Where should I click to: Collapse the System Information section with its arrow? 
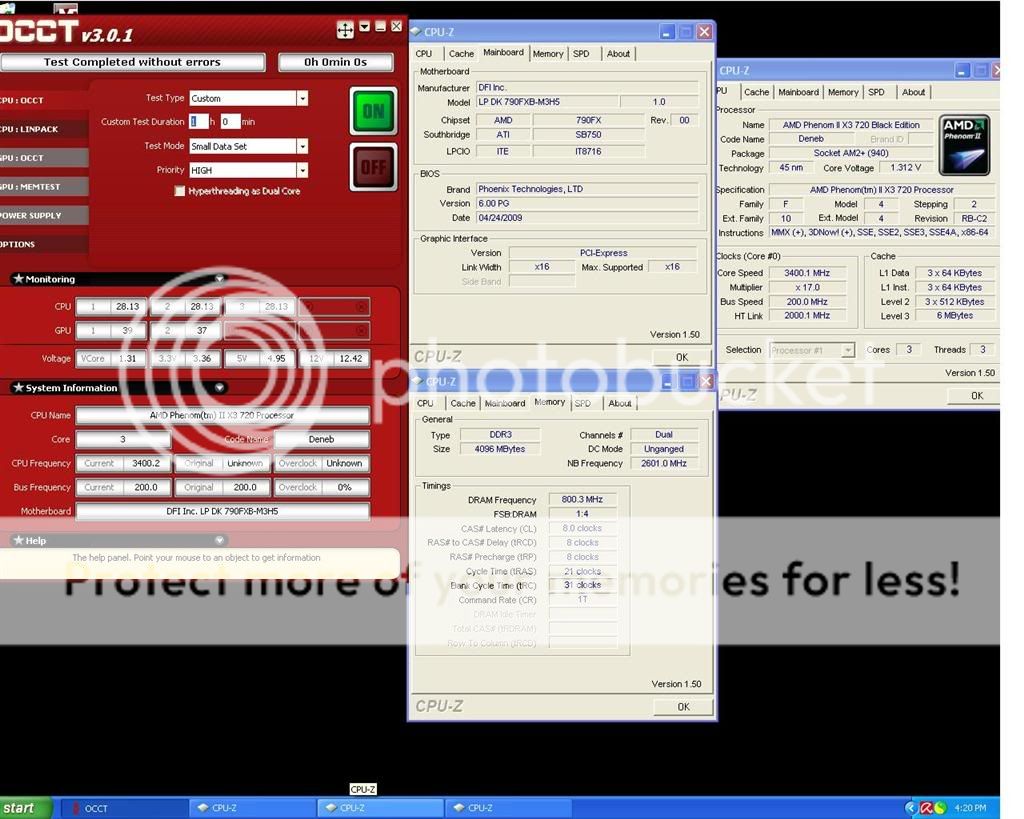(x=219, y=387)
